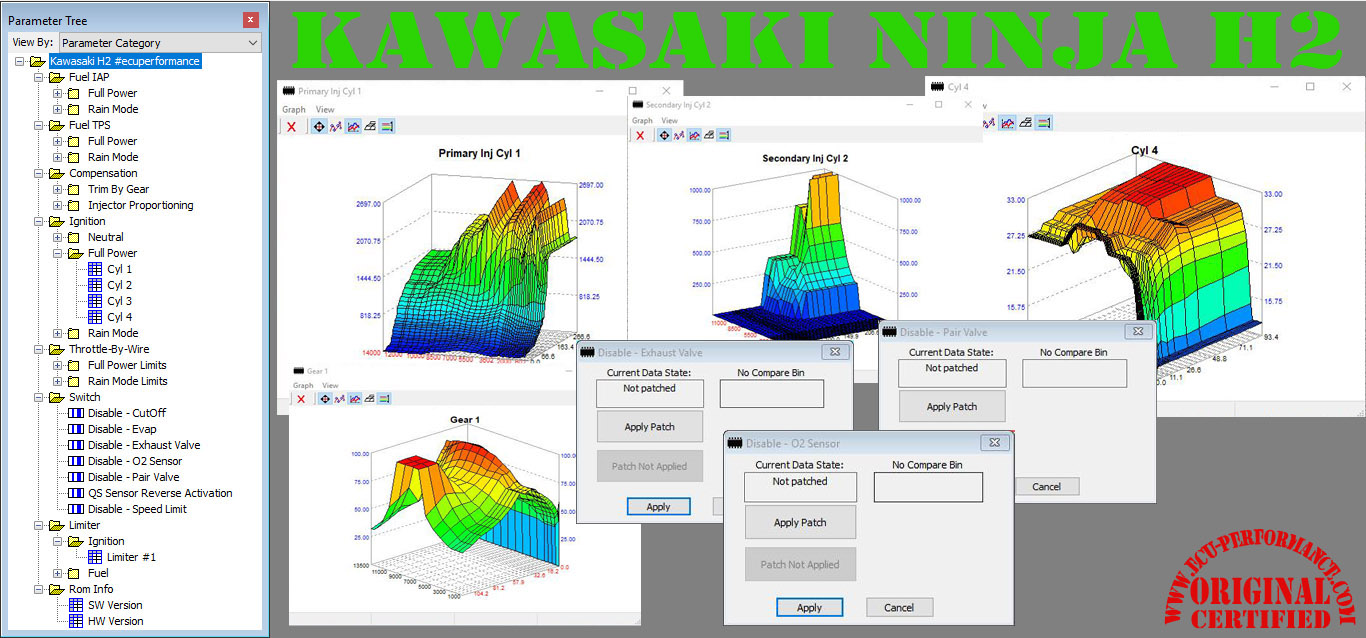Click the 3D surface icon in Secondary Inj Cyl 2

pos(709,135)
